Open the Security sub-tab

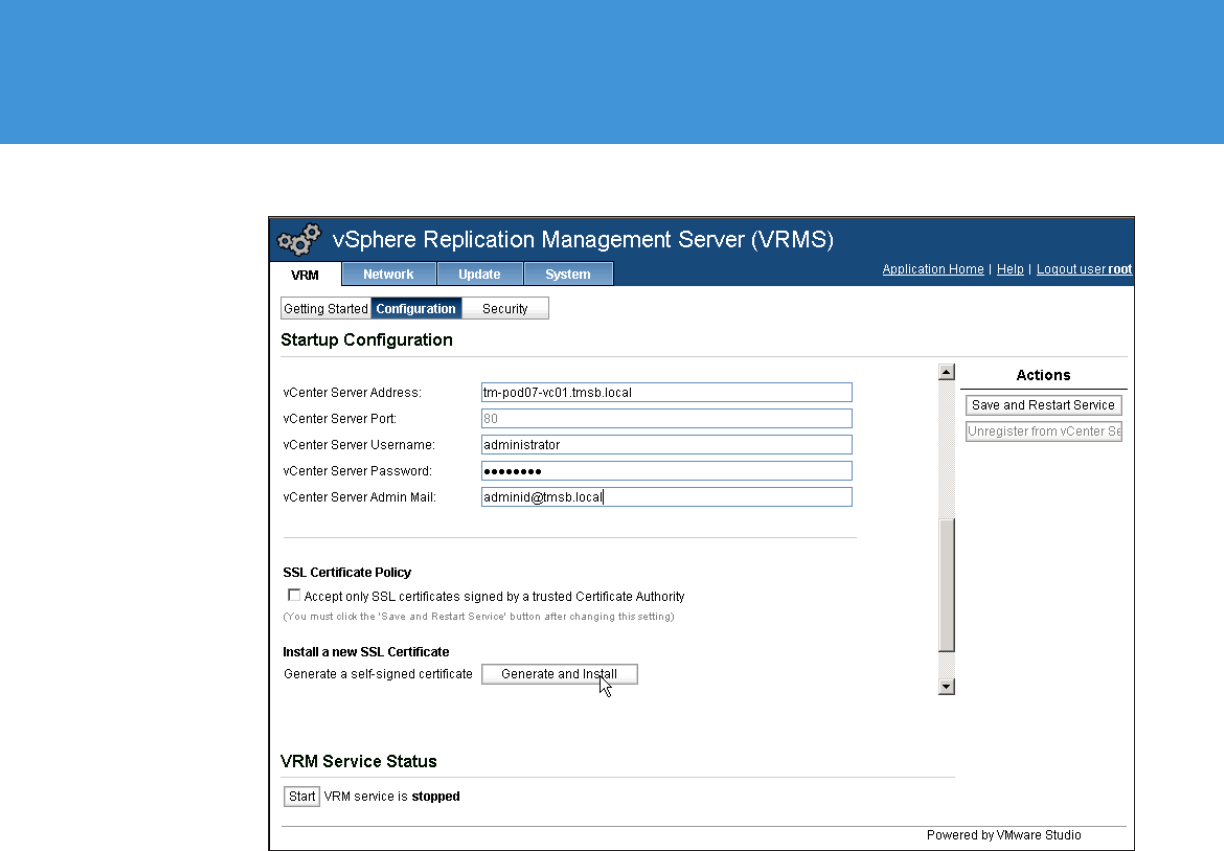coord(505,309)
